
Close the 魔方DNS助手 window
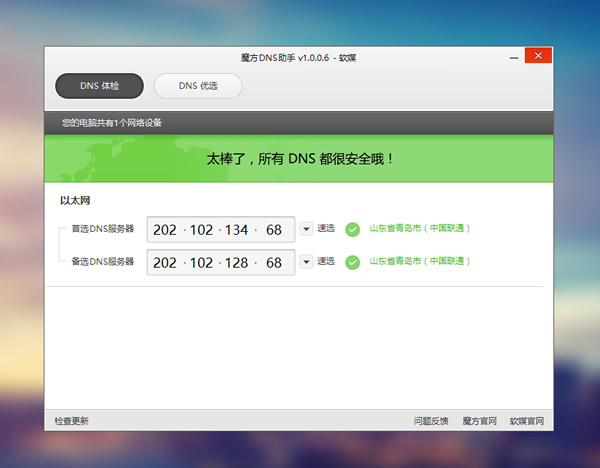pos(538,56)
